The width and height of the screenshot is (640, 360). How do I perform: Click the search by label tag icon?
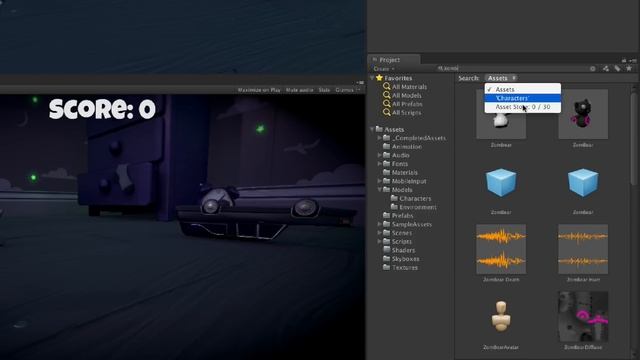pyautogui.click(x=618, y=69)
